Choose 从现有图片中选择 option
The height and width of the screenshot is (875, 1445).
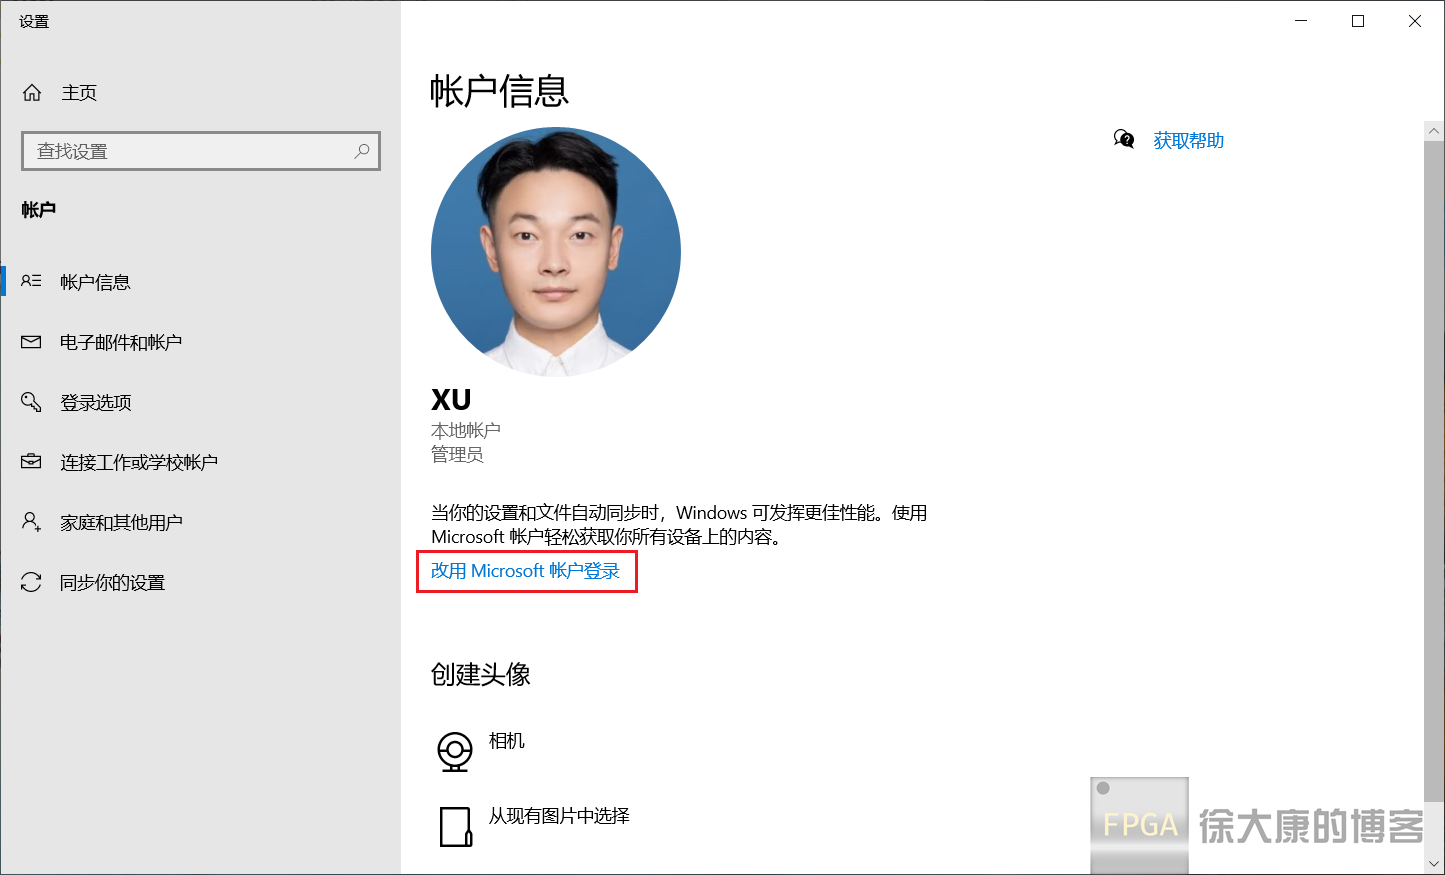(x=559, y=816)
